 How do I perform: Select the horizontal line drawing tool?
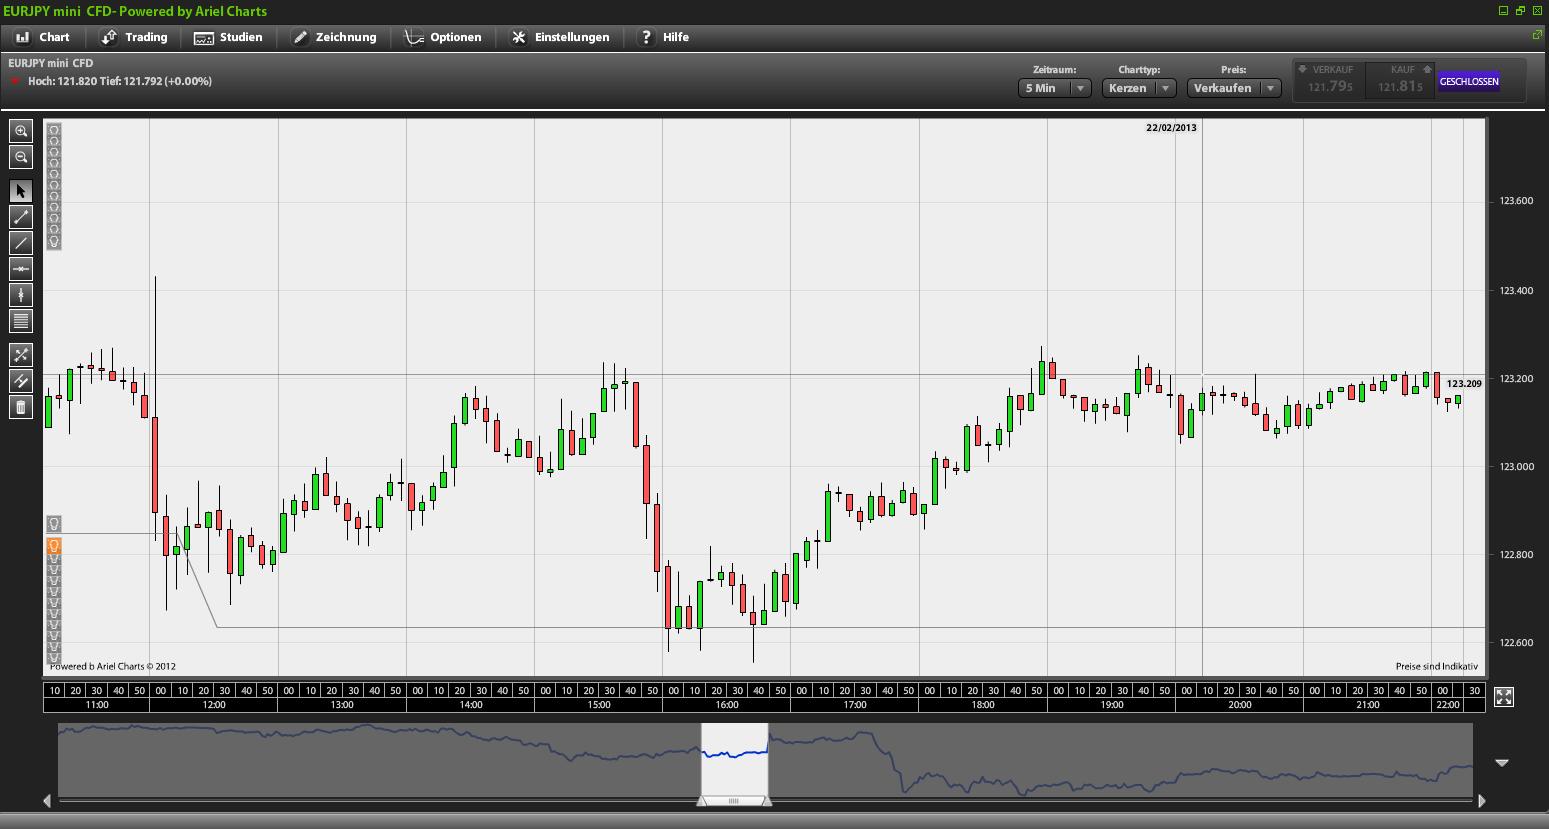21,269
